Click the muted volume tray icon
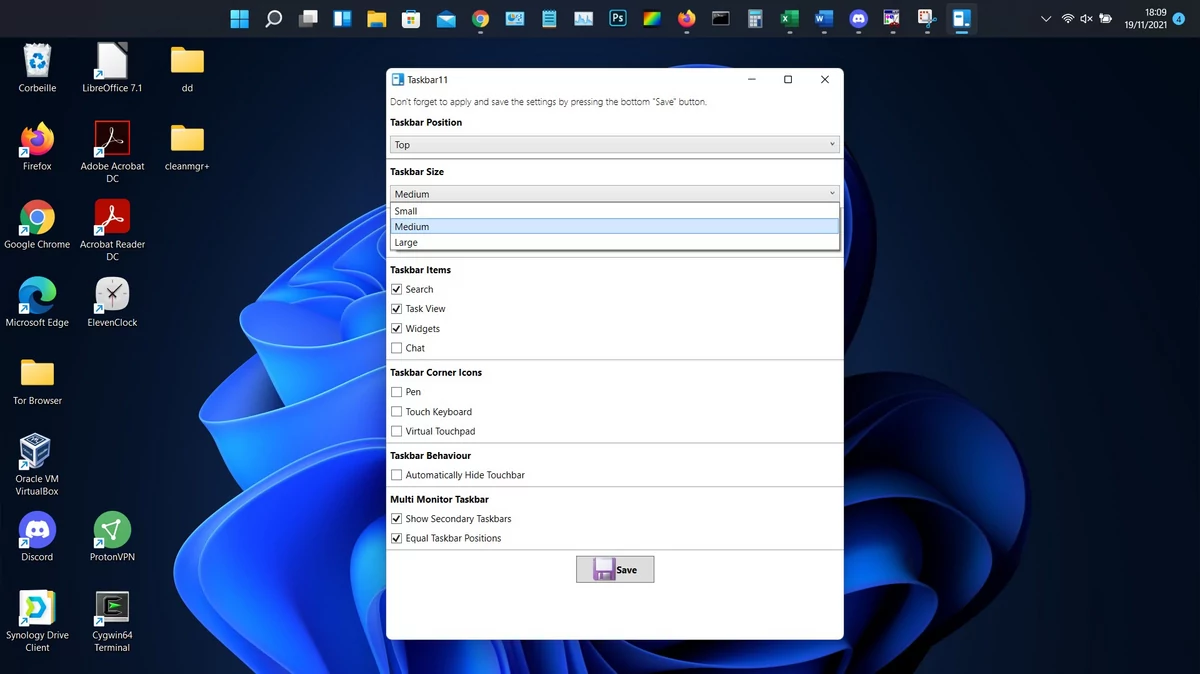 pos(1086,18)
